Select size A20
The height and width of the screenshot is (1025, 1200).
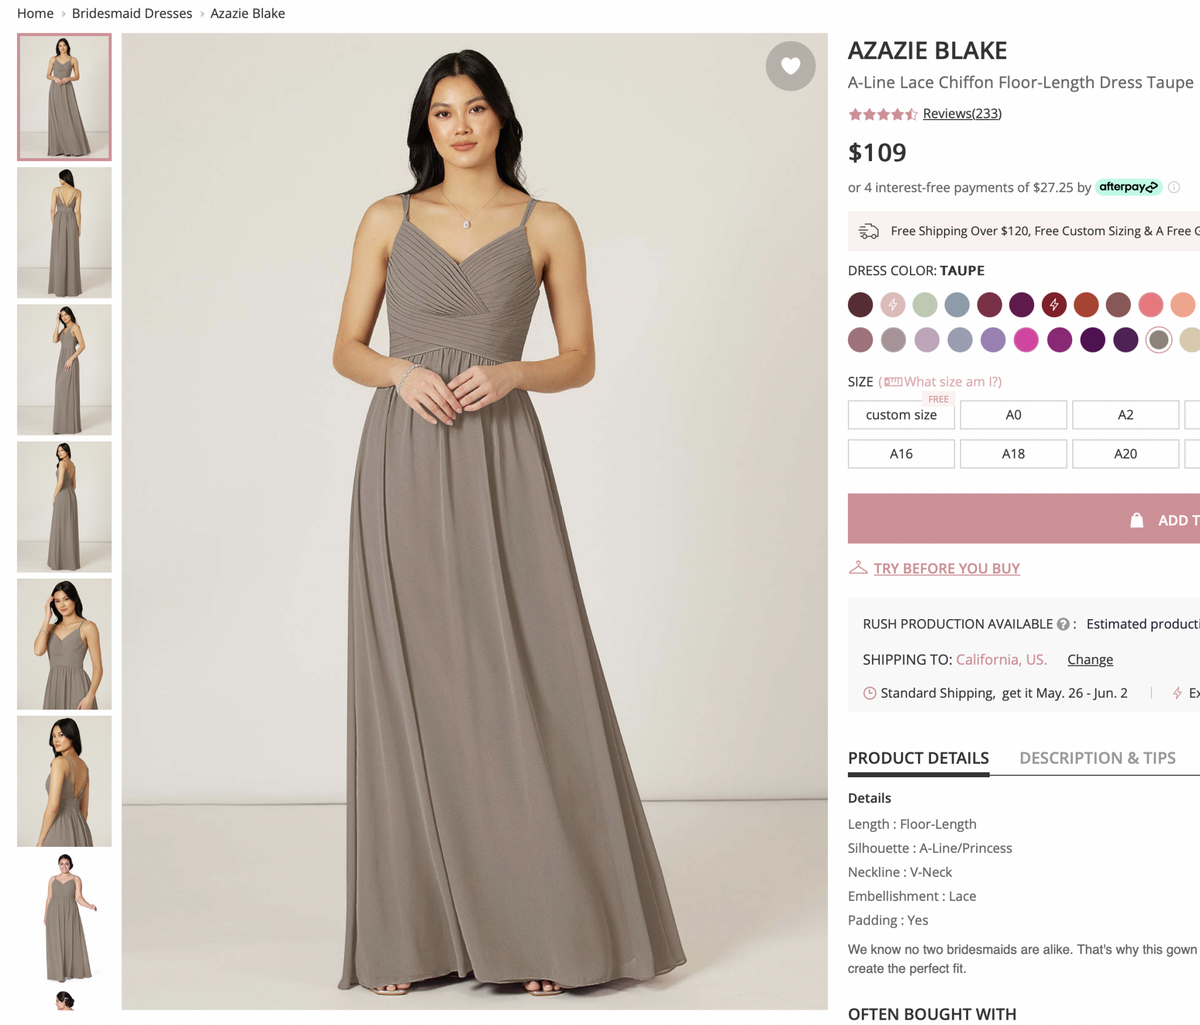(1125, 453)
